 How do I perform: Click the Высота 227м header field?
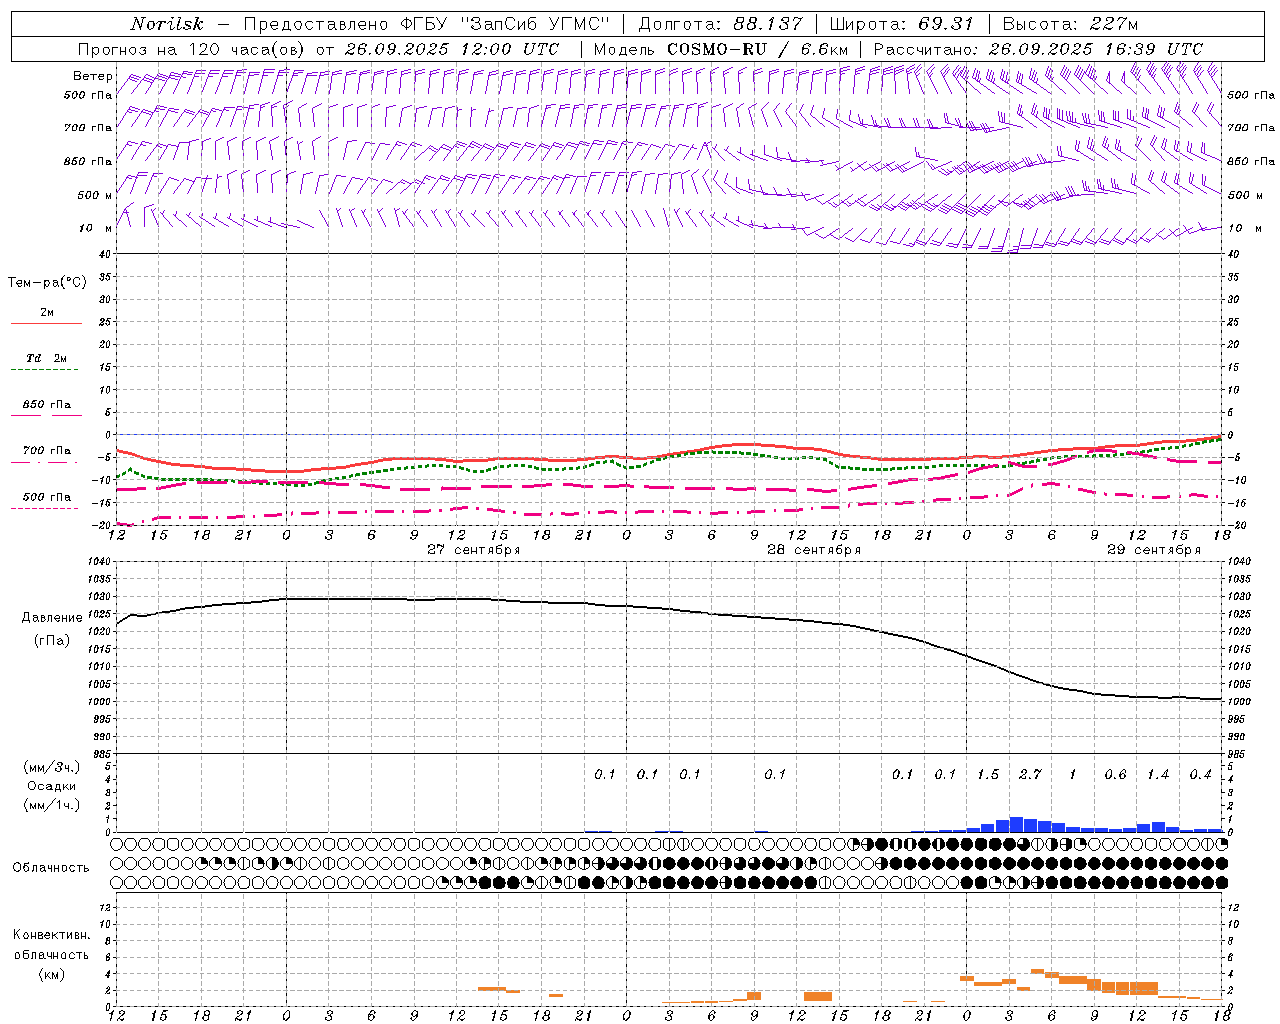[x=1069, y=24]
